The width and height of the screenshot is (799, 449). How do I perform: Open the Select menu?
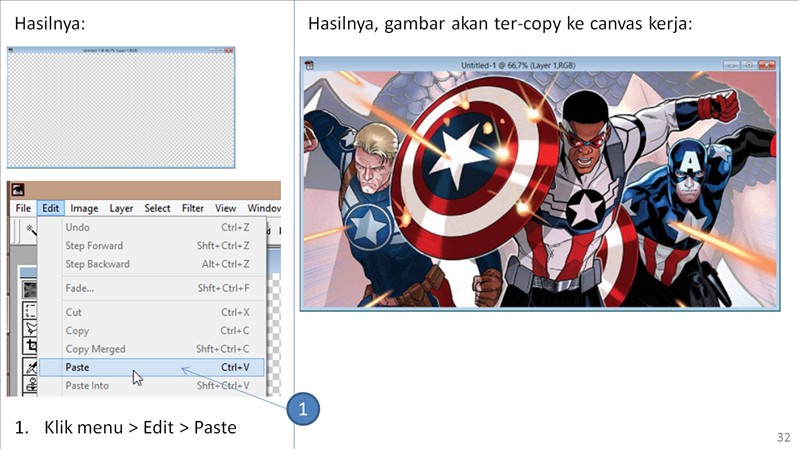(157, 208)
